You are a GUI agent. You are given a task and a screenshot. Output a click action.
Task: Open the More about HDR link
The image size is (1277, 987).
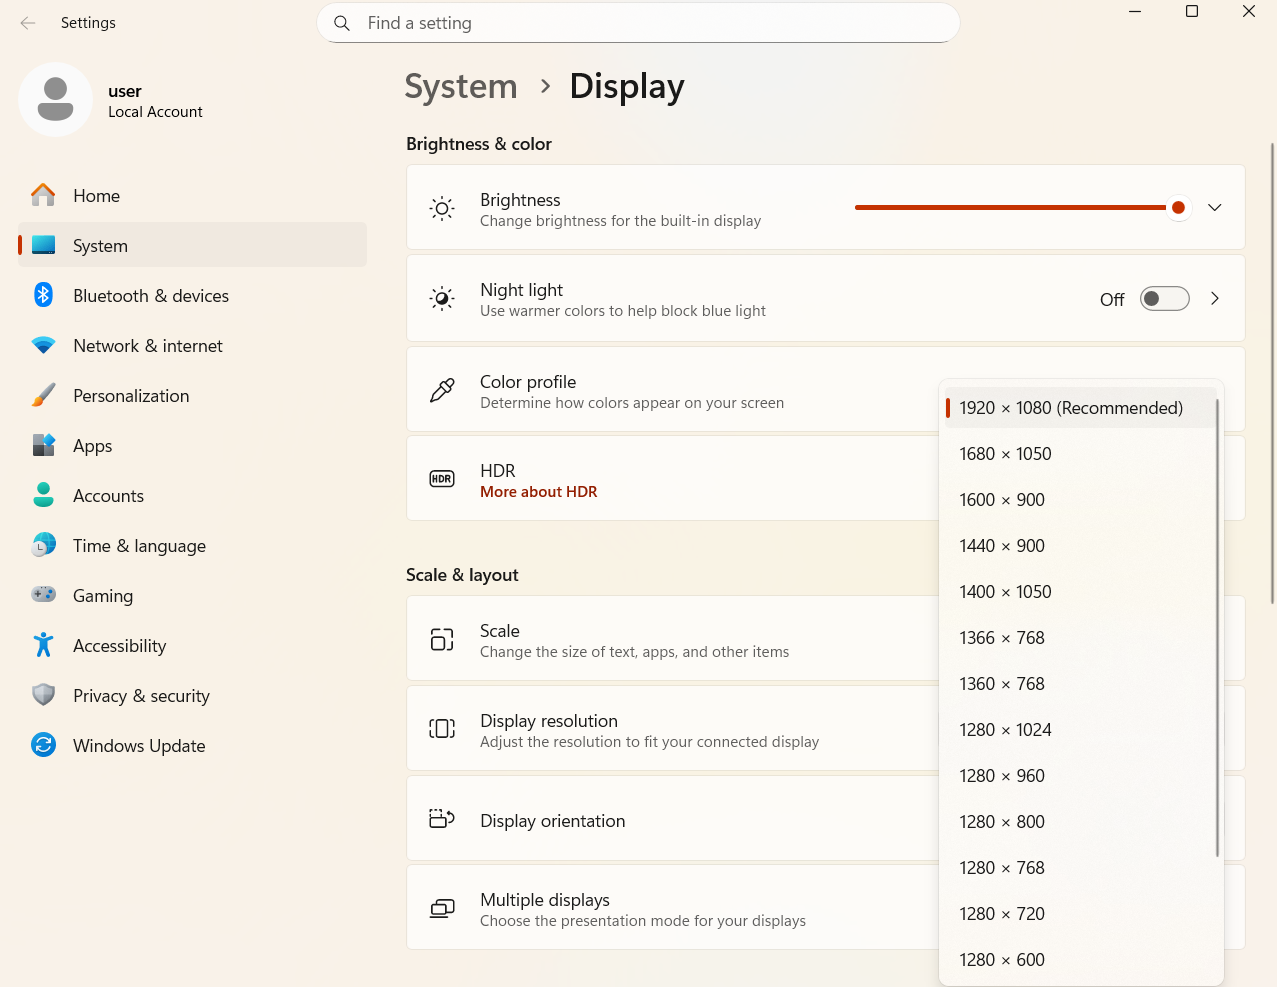538,492
